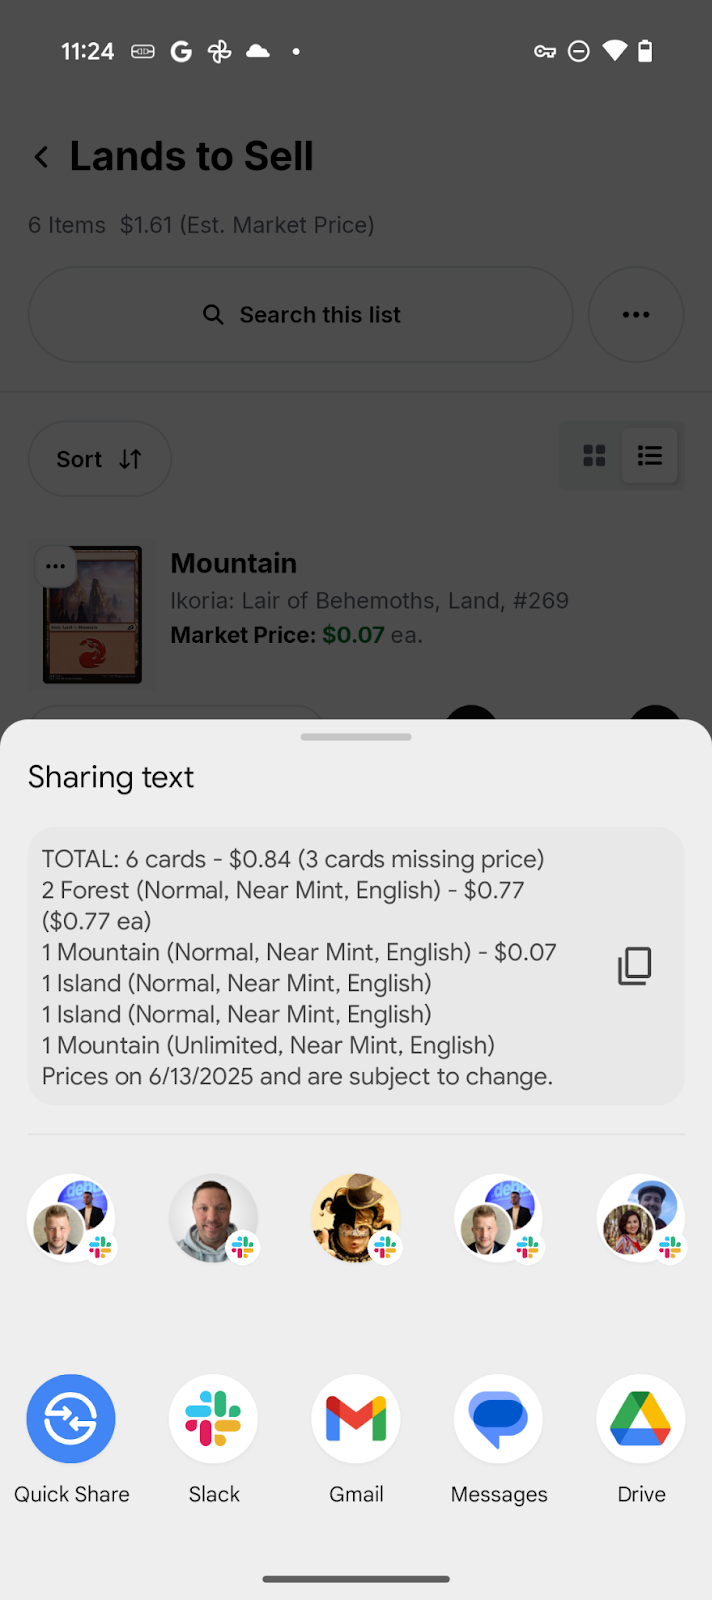Image resolution: width=712 pixels, height=1600 pixels.
Task: Save the shared text to Drive
Action: pyautogui.click(x=641, y=1419)
